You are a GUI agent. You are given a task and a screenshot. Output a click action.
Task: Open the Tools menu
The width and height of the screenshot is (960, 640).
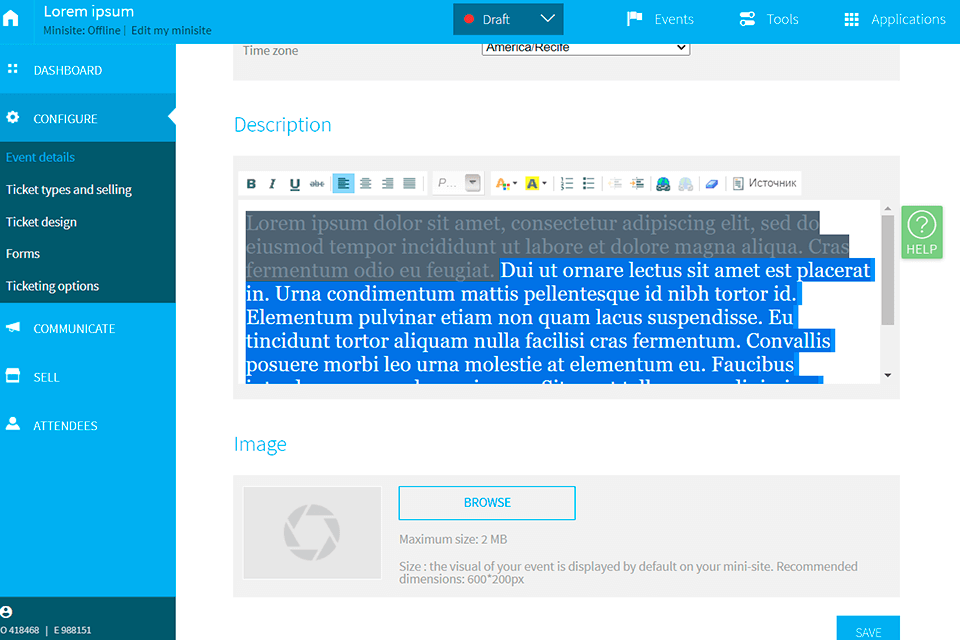point(768,19)
